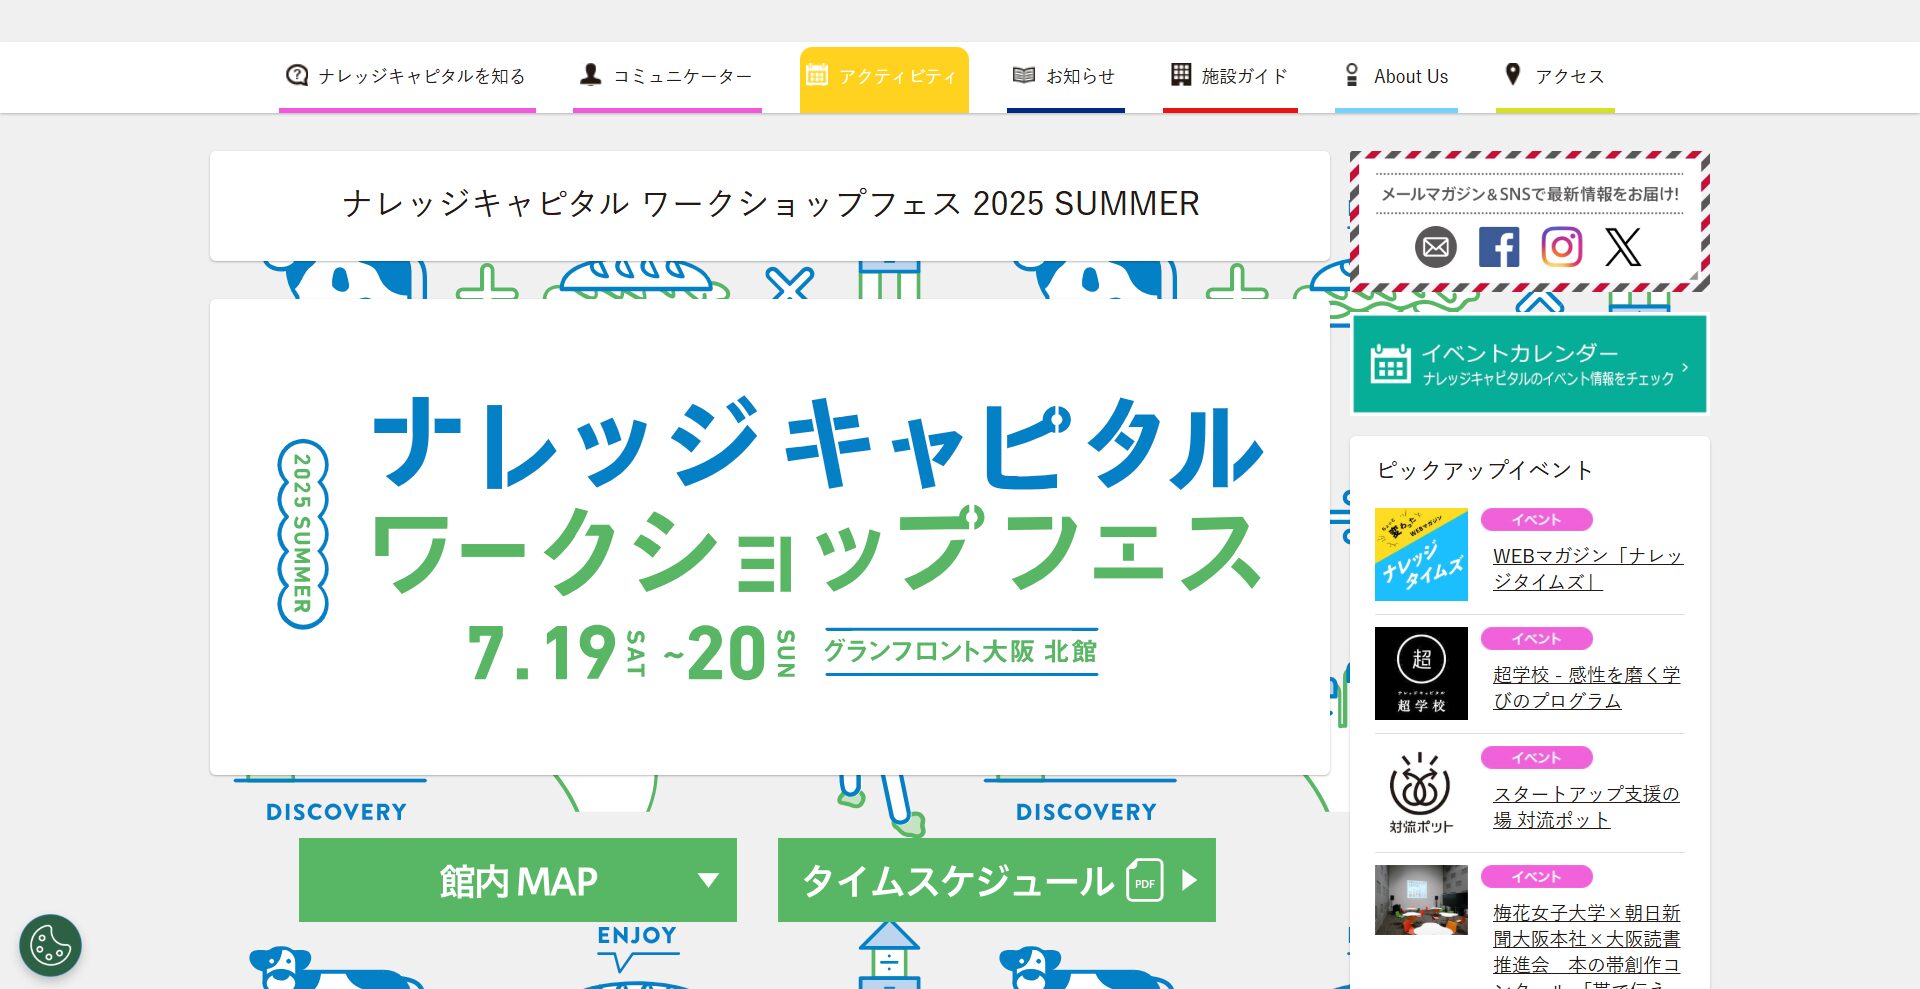
Task: Click the イベント tag above WEBマガジン
Action: point(1537,520)
